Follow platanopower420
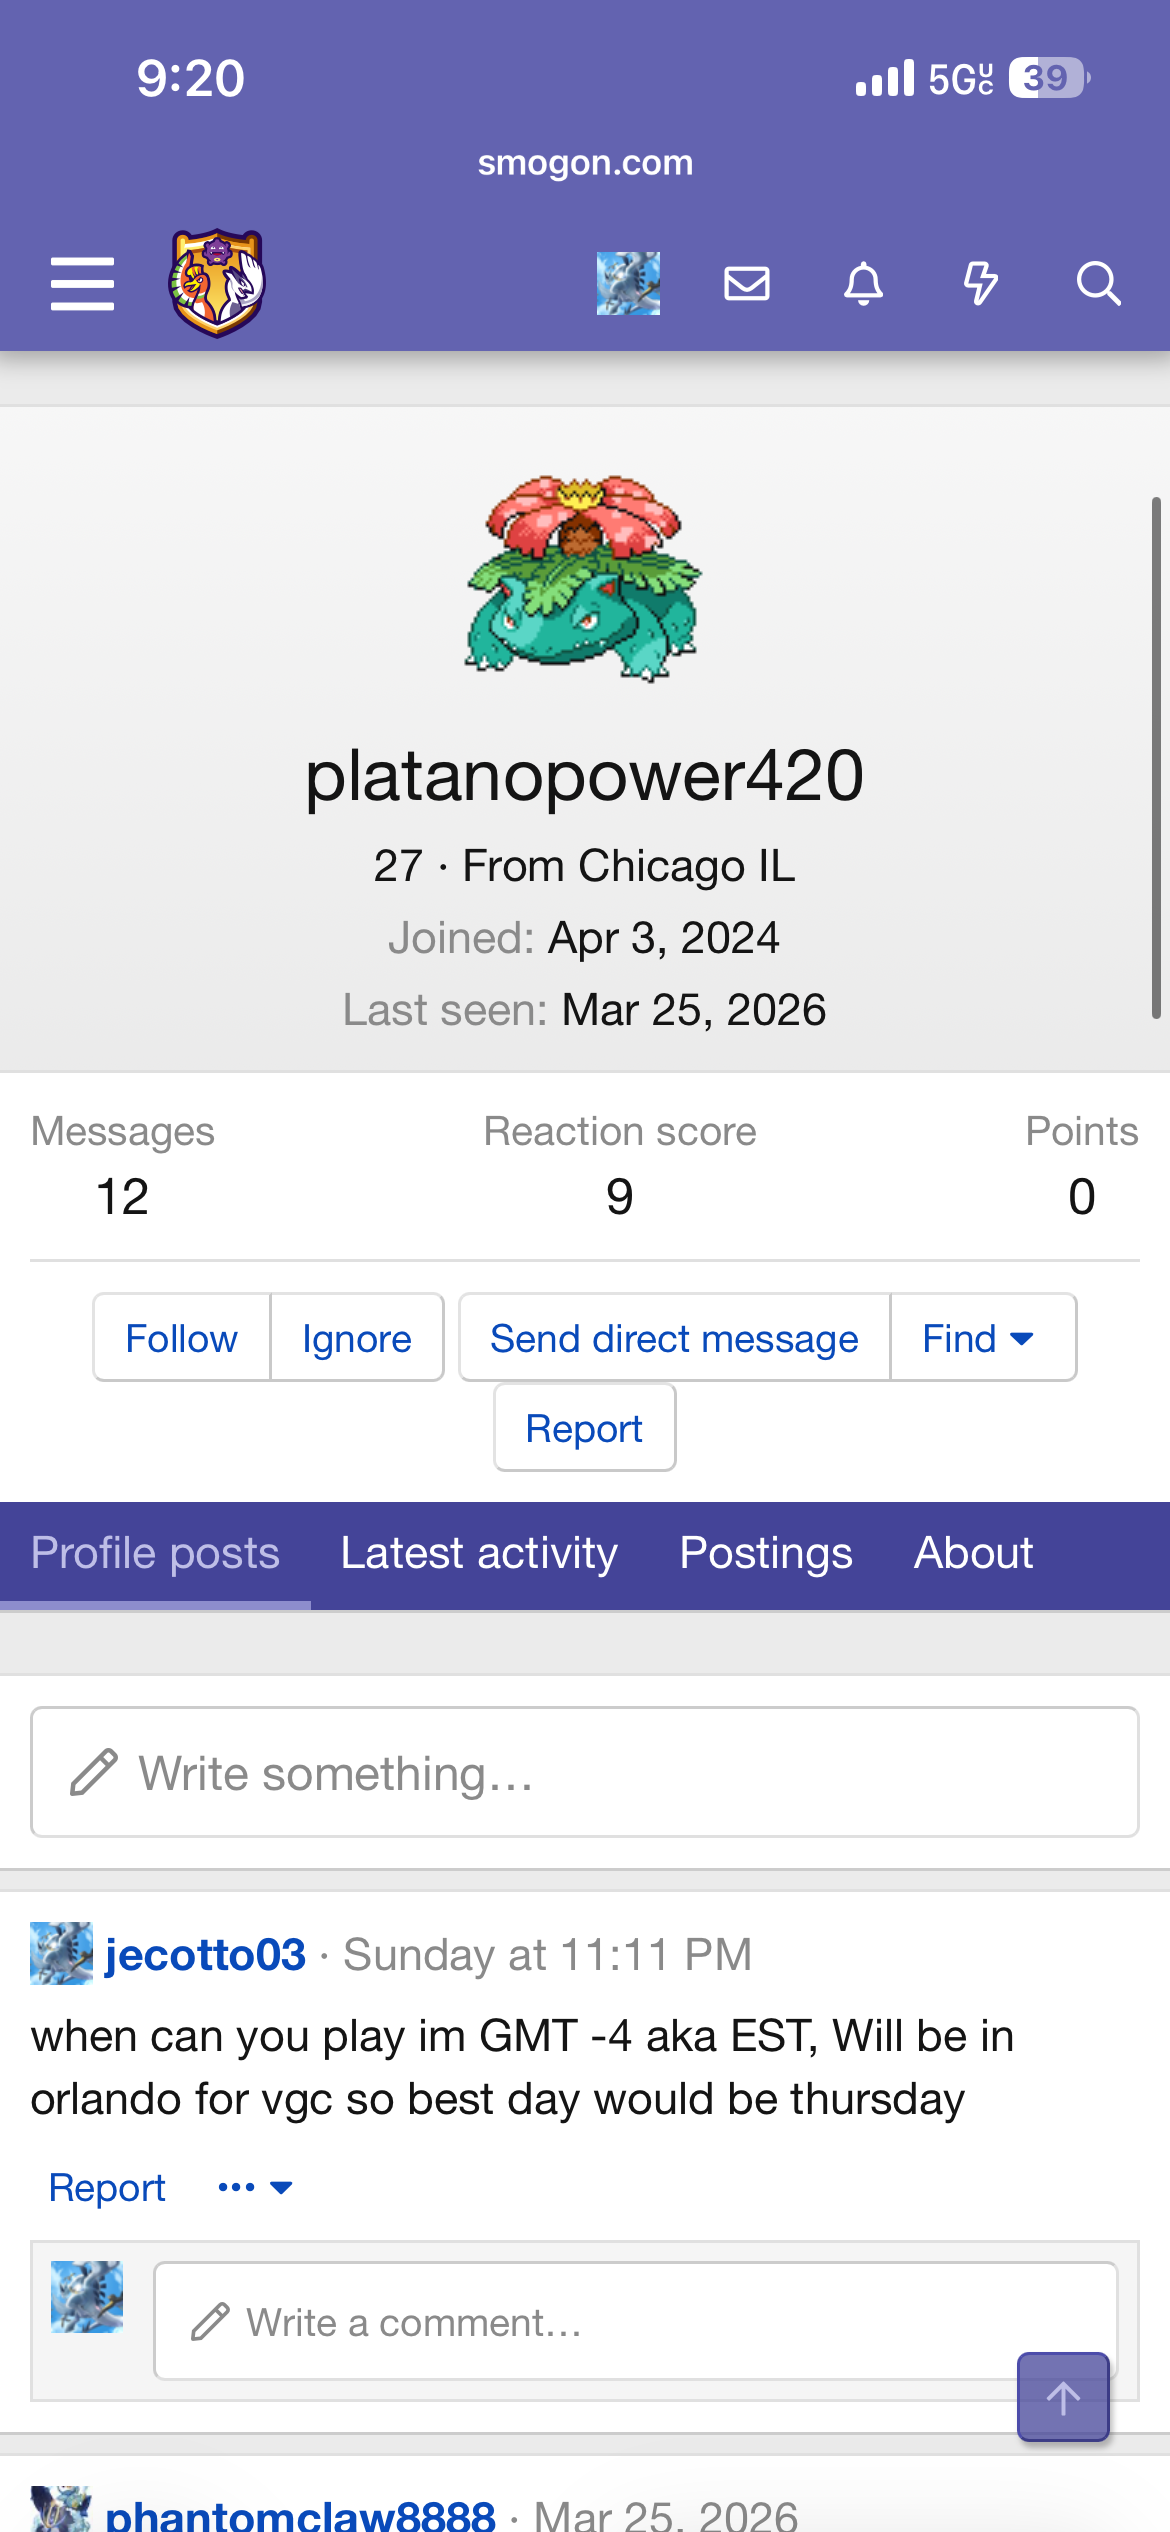Image resolution: width=1170 pixels, height=2532 pixels. [181, 1338]
